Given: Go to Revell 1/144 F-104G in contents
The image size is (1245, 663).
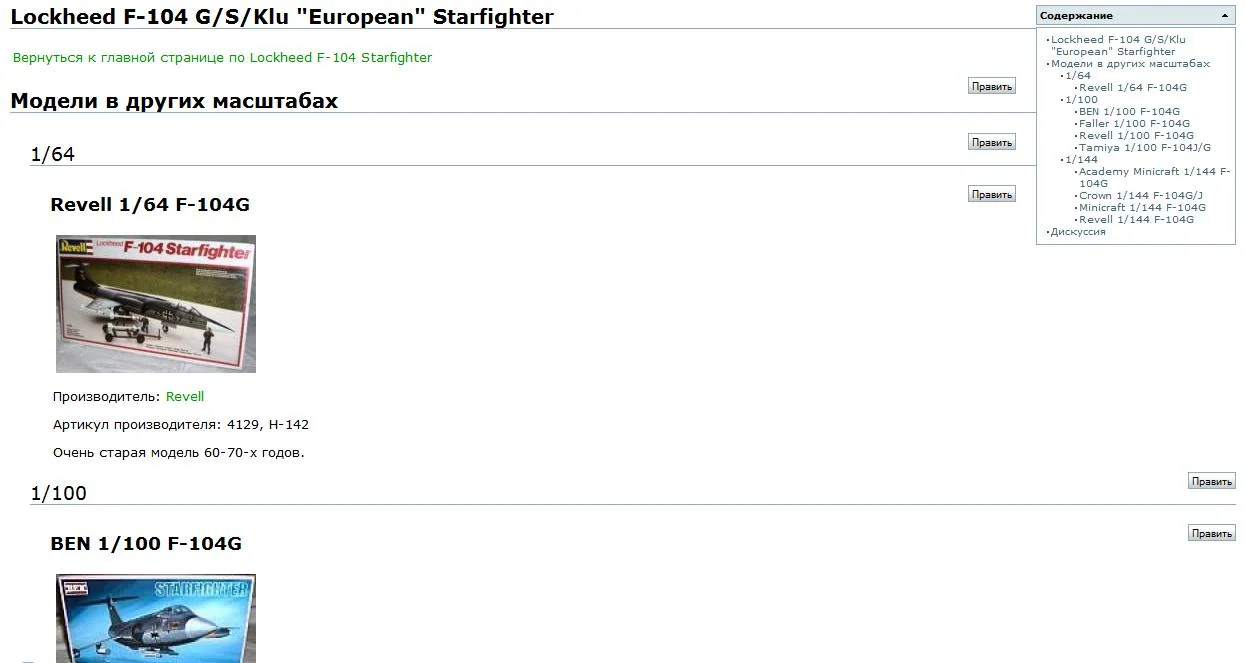Looking at the screenshot, I should [x=1136, y=220].
